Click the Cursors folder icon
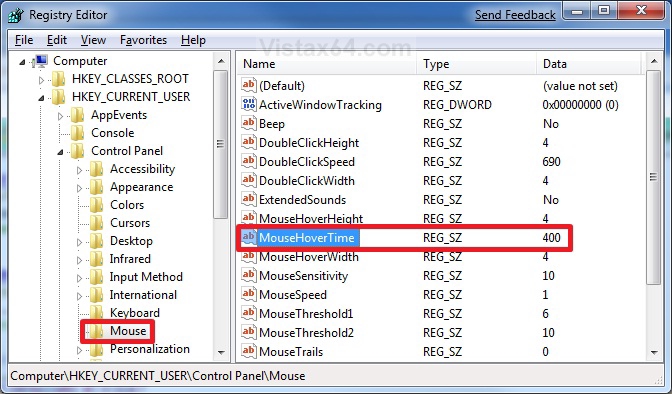The image size is (672, 394). (x=96, y=223)
